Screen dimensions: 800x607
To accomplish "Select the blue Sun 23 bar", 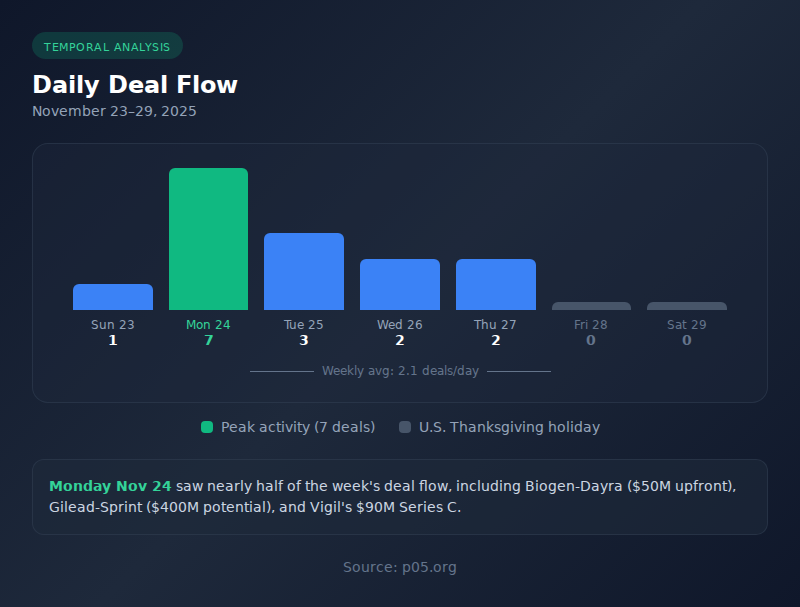I will coord(113,297).
